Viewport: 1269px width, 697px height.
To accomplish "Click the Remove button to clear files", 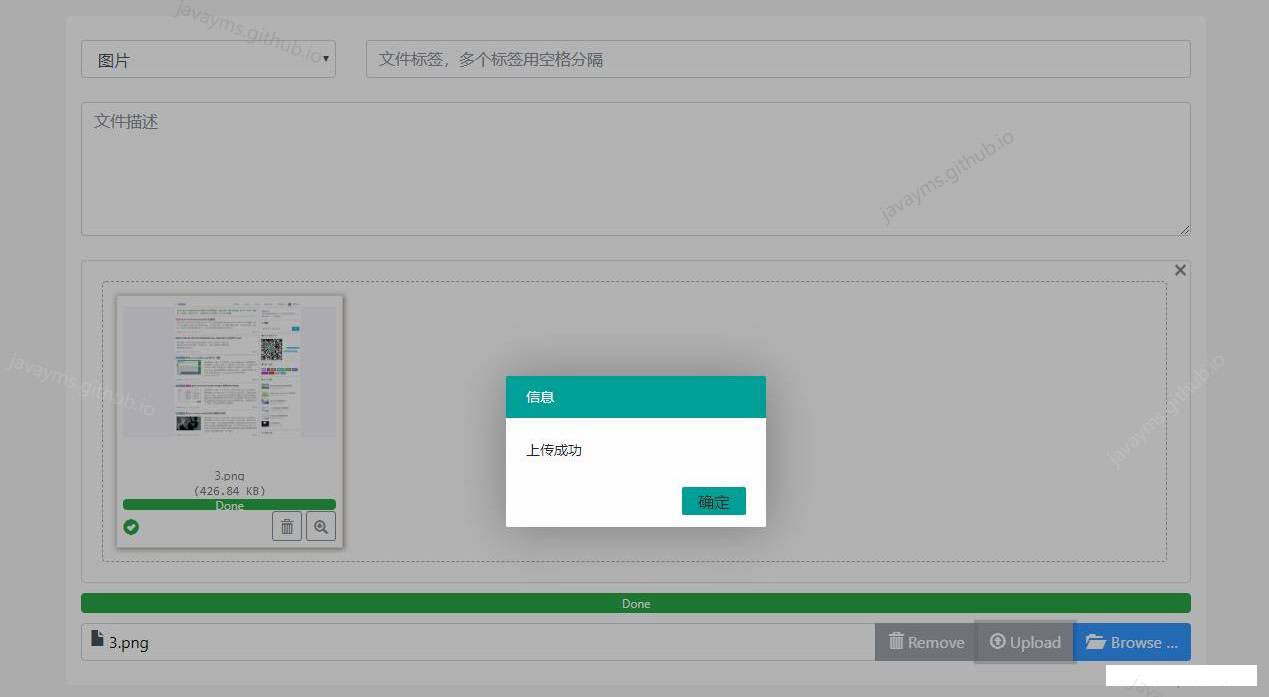I will [925, 642].
